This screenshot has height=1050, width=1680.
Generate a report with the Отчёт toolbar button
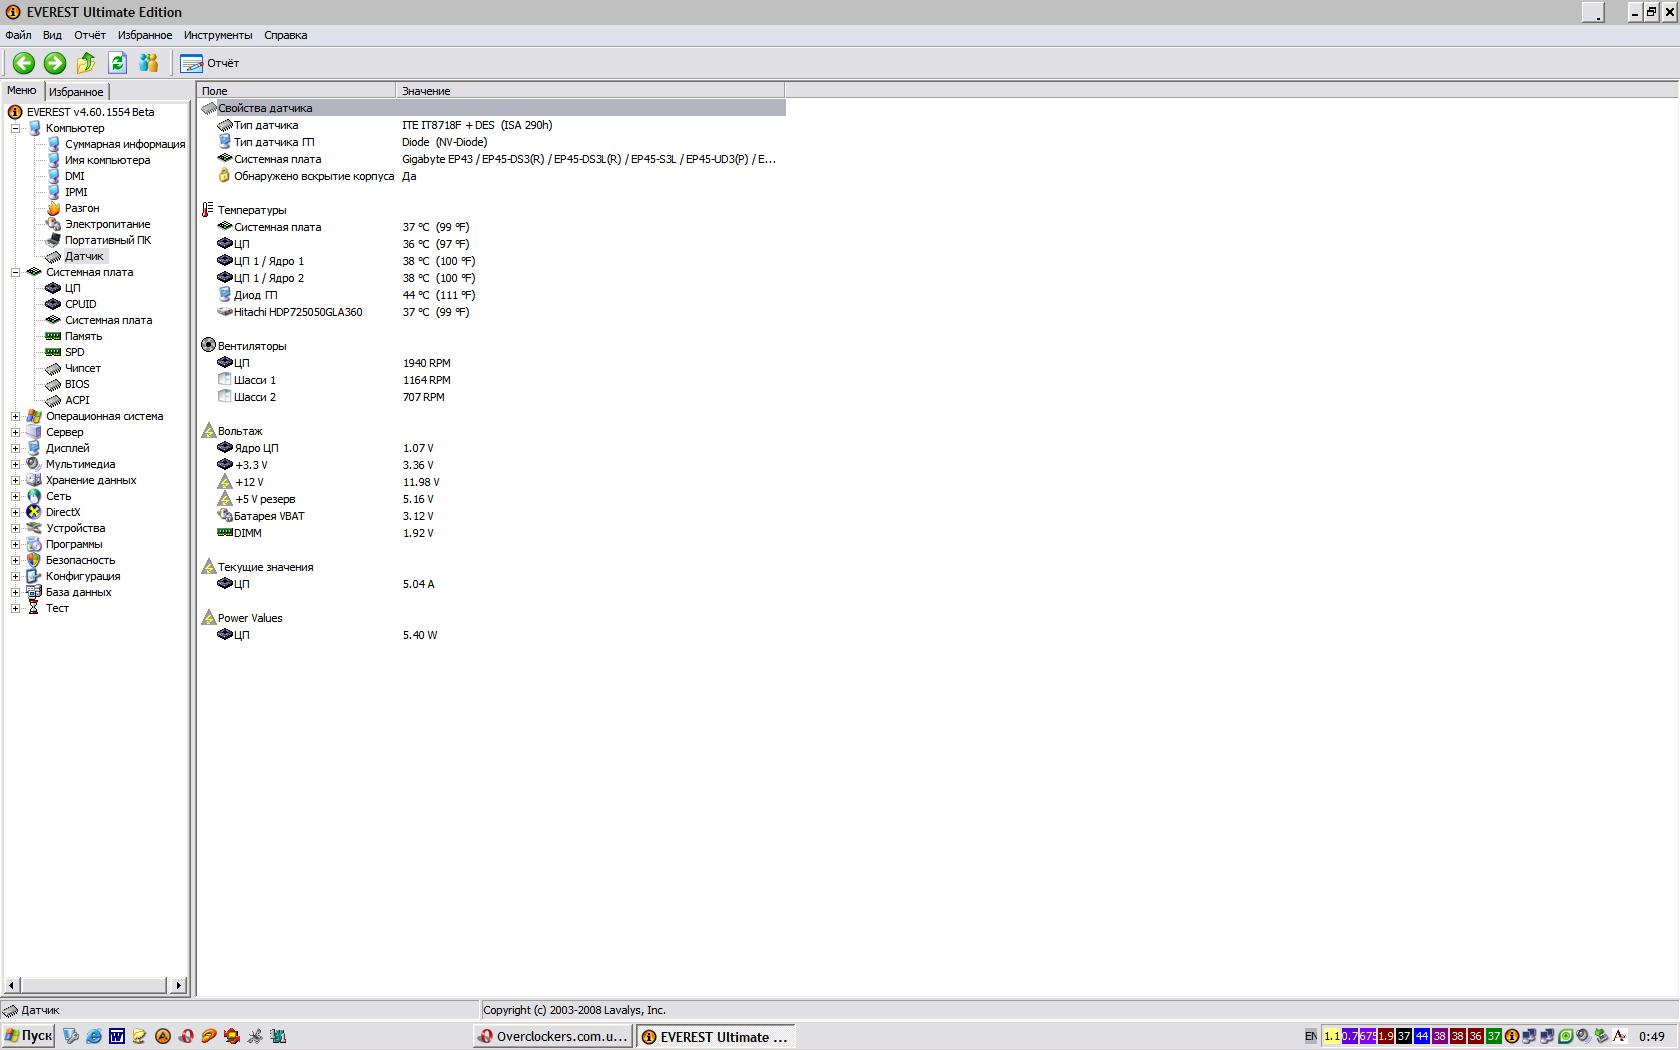click(x=210, y=63)
